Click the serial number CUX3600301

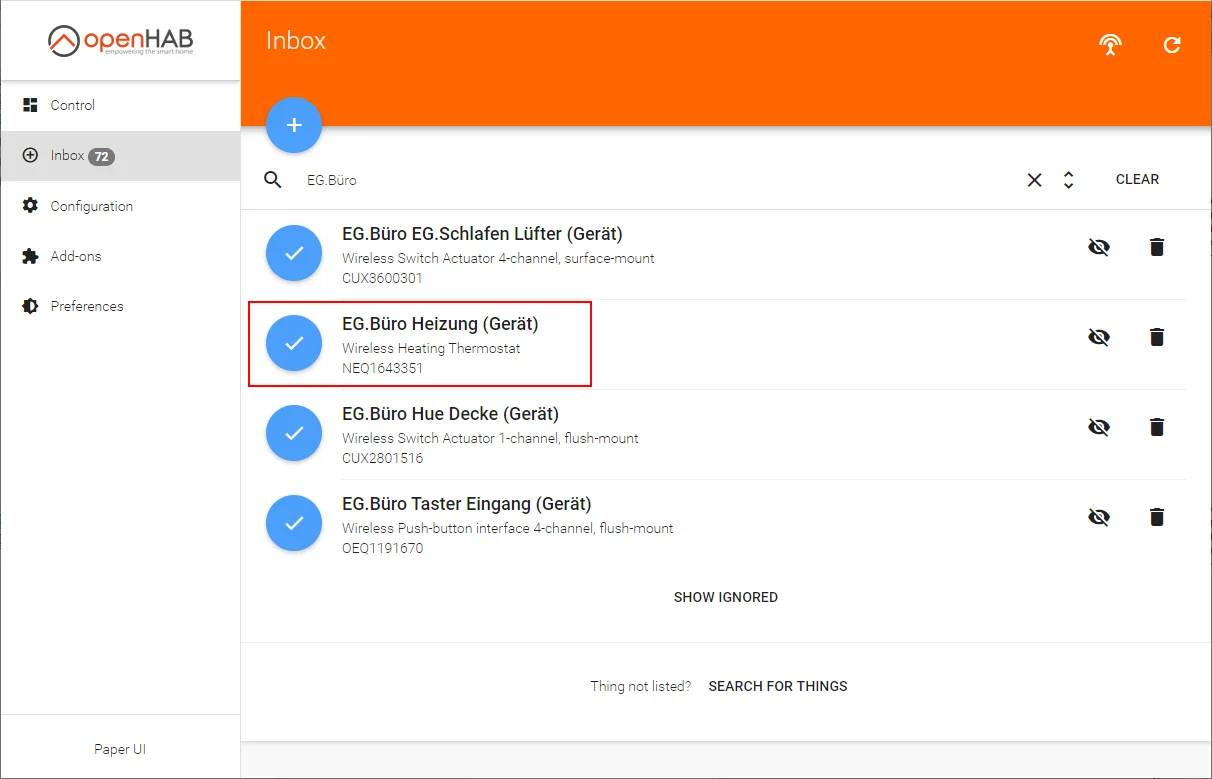pyautogui.click(x=382, y=278)
